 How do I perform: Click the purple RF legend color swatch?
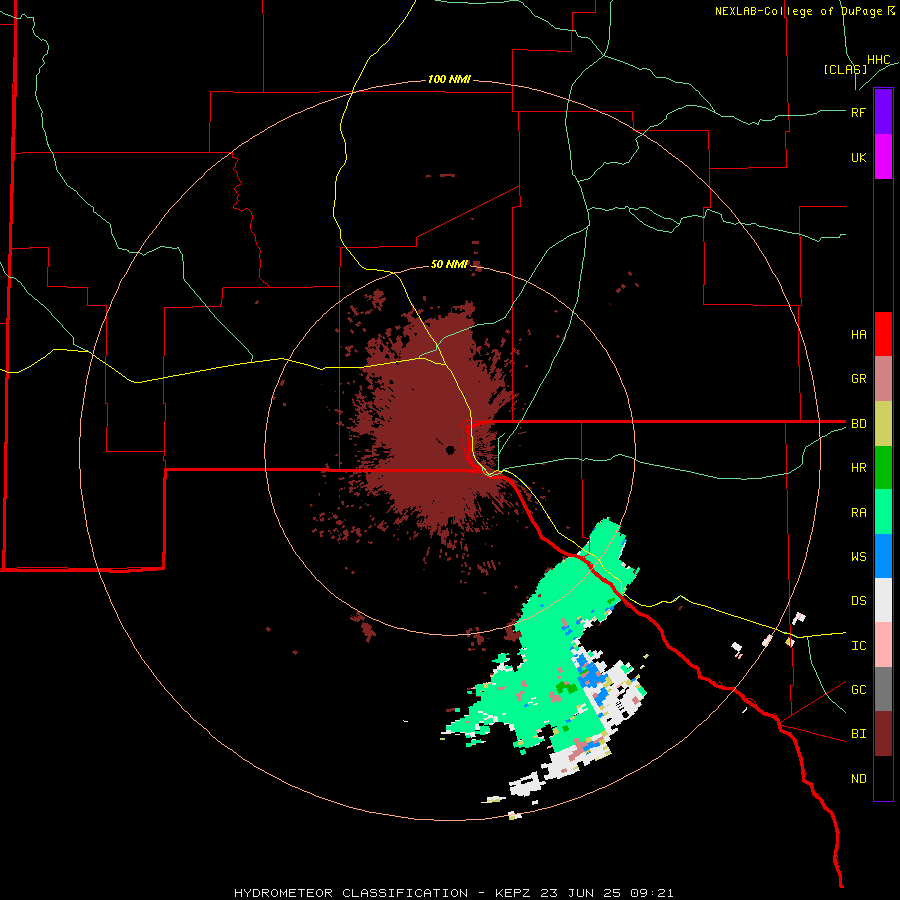pos(883,112)
